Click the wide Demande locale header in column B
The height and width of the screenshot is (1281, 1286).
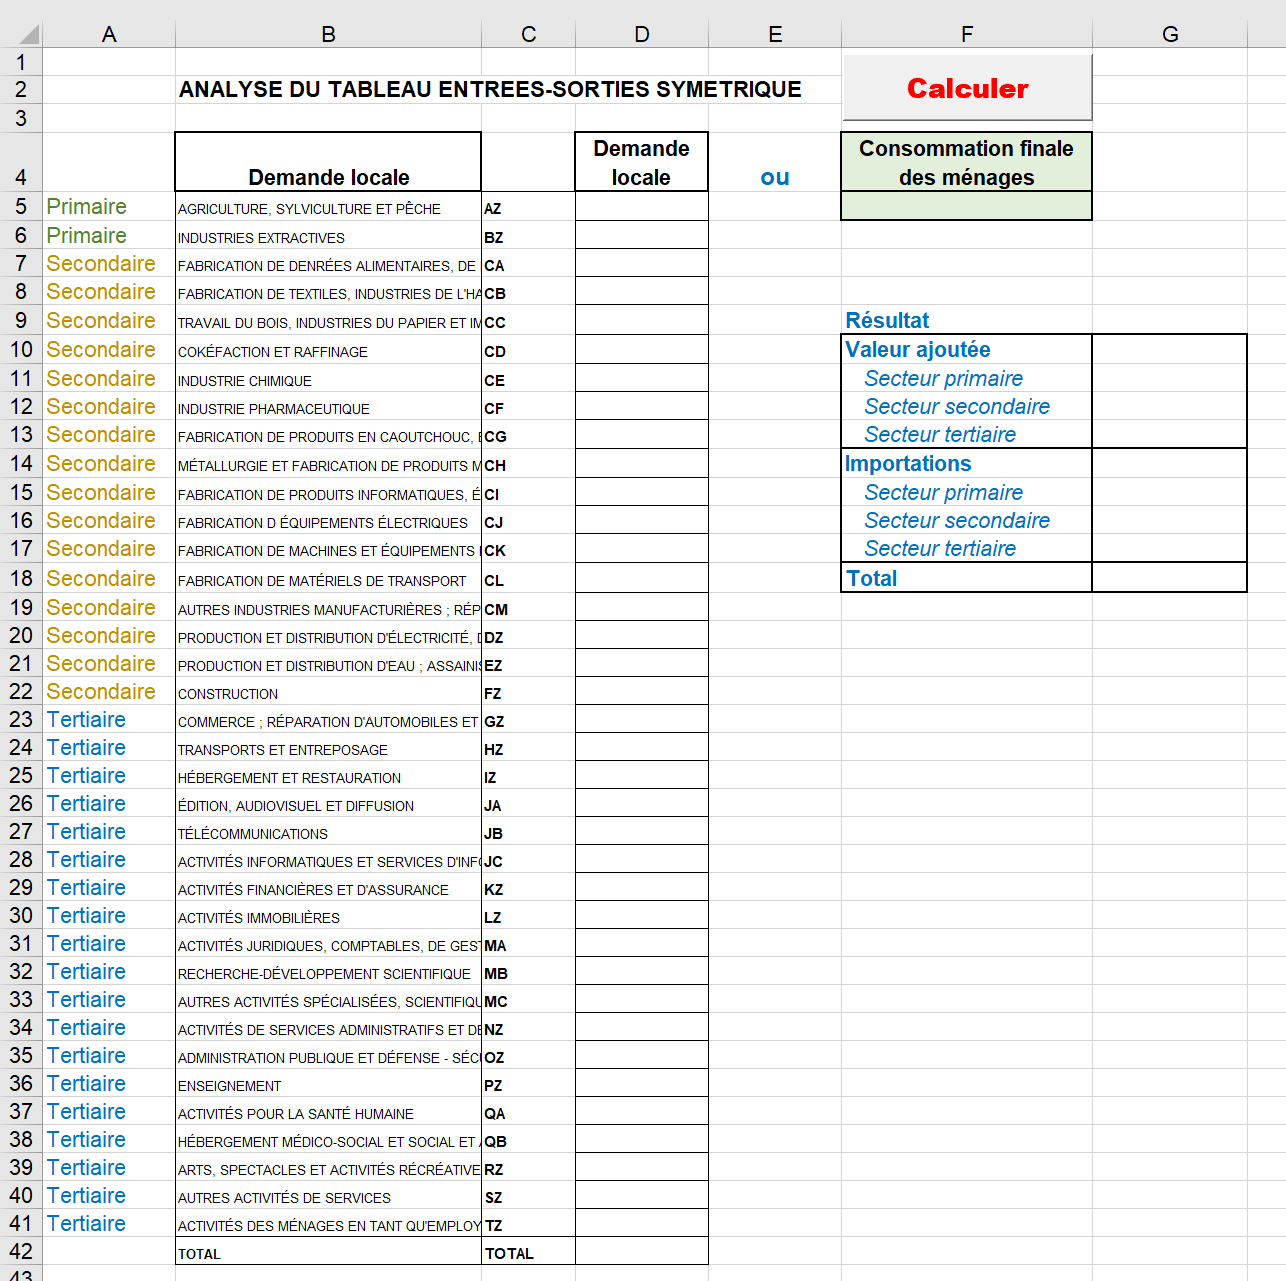(x=328, y=162)
